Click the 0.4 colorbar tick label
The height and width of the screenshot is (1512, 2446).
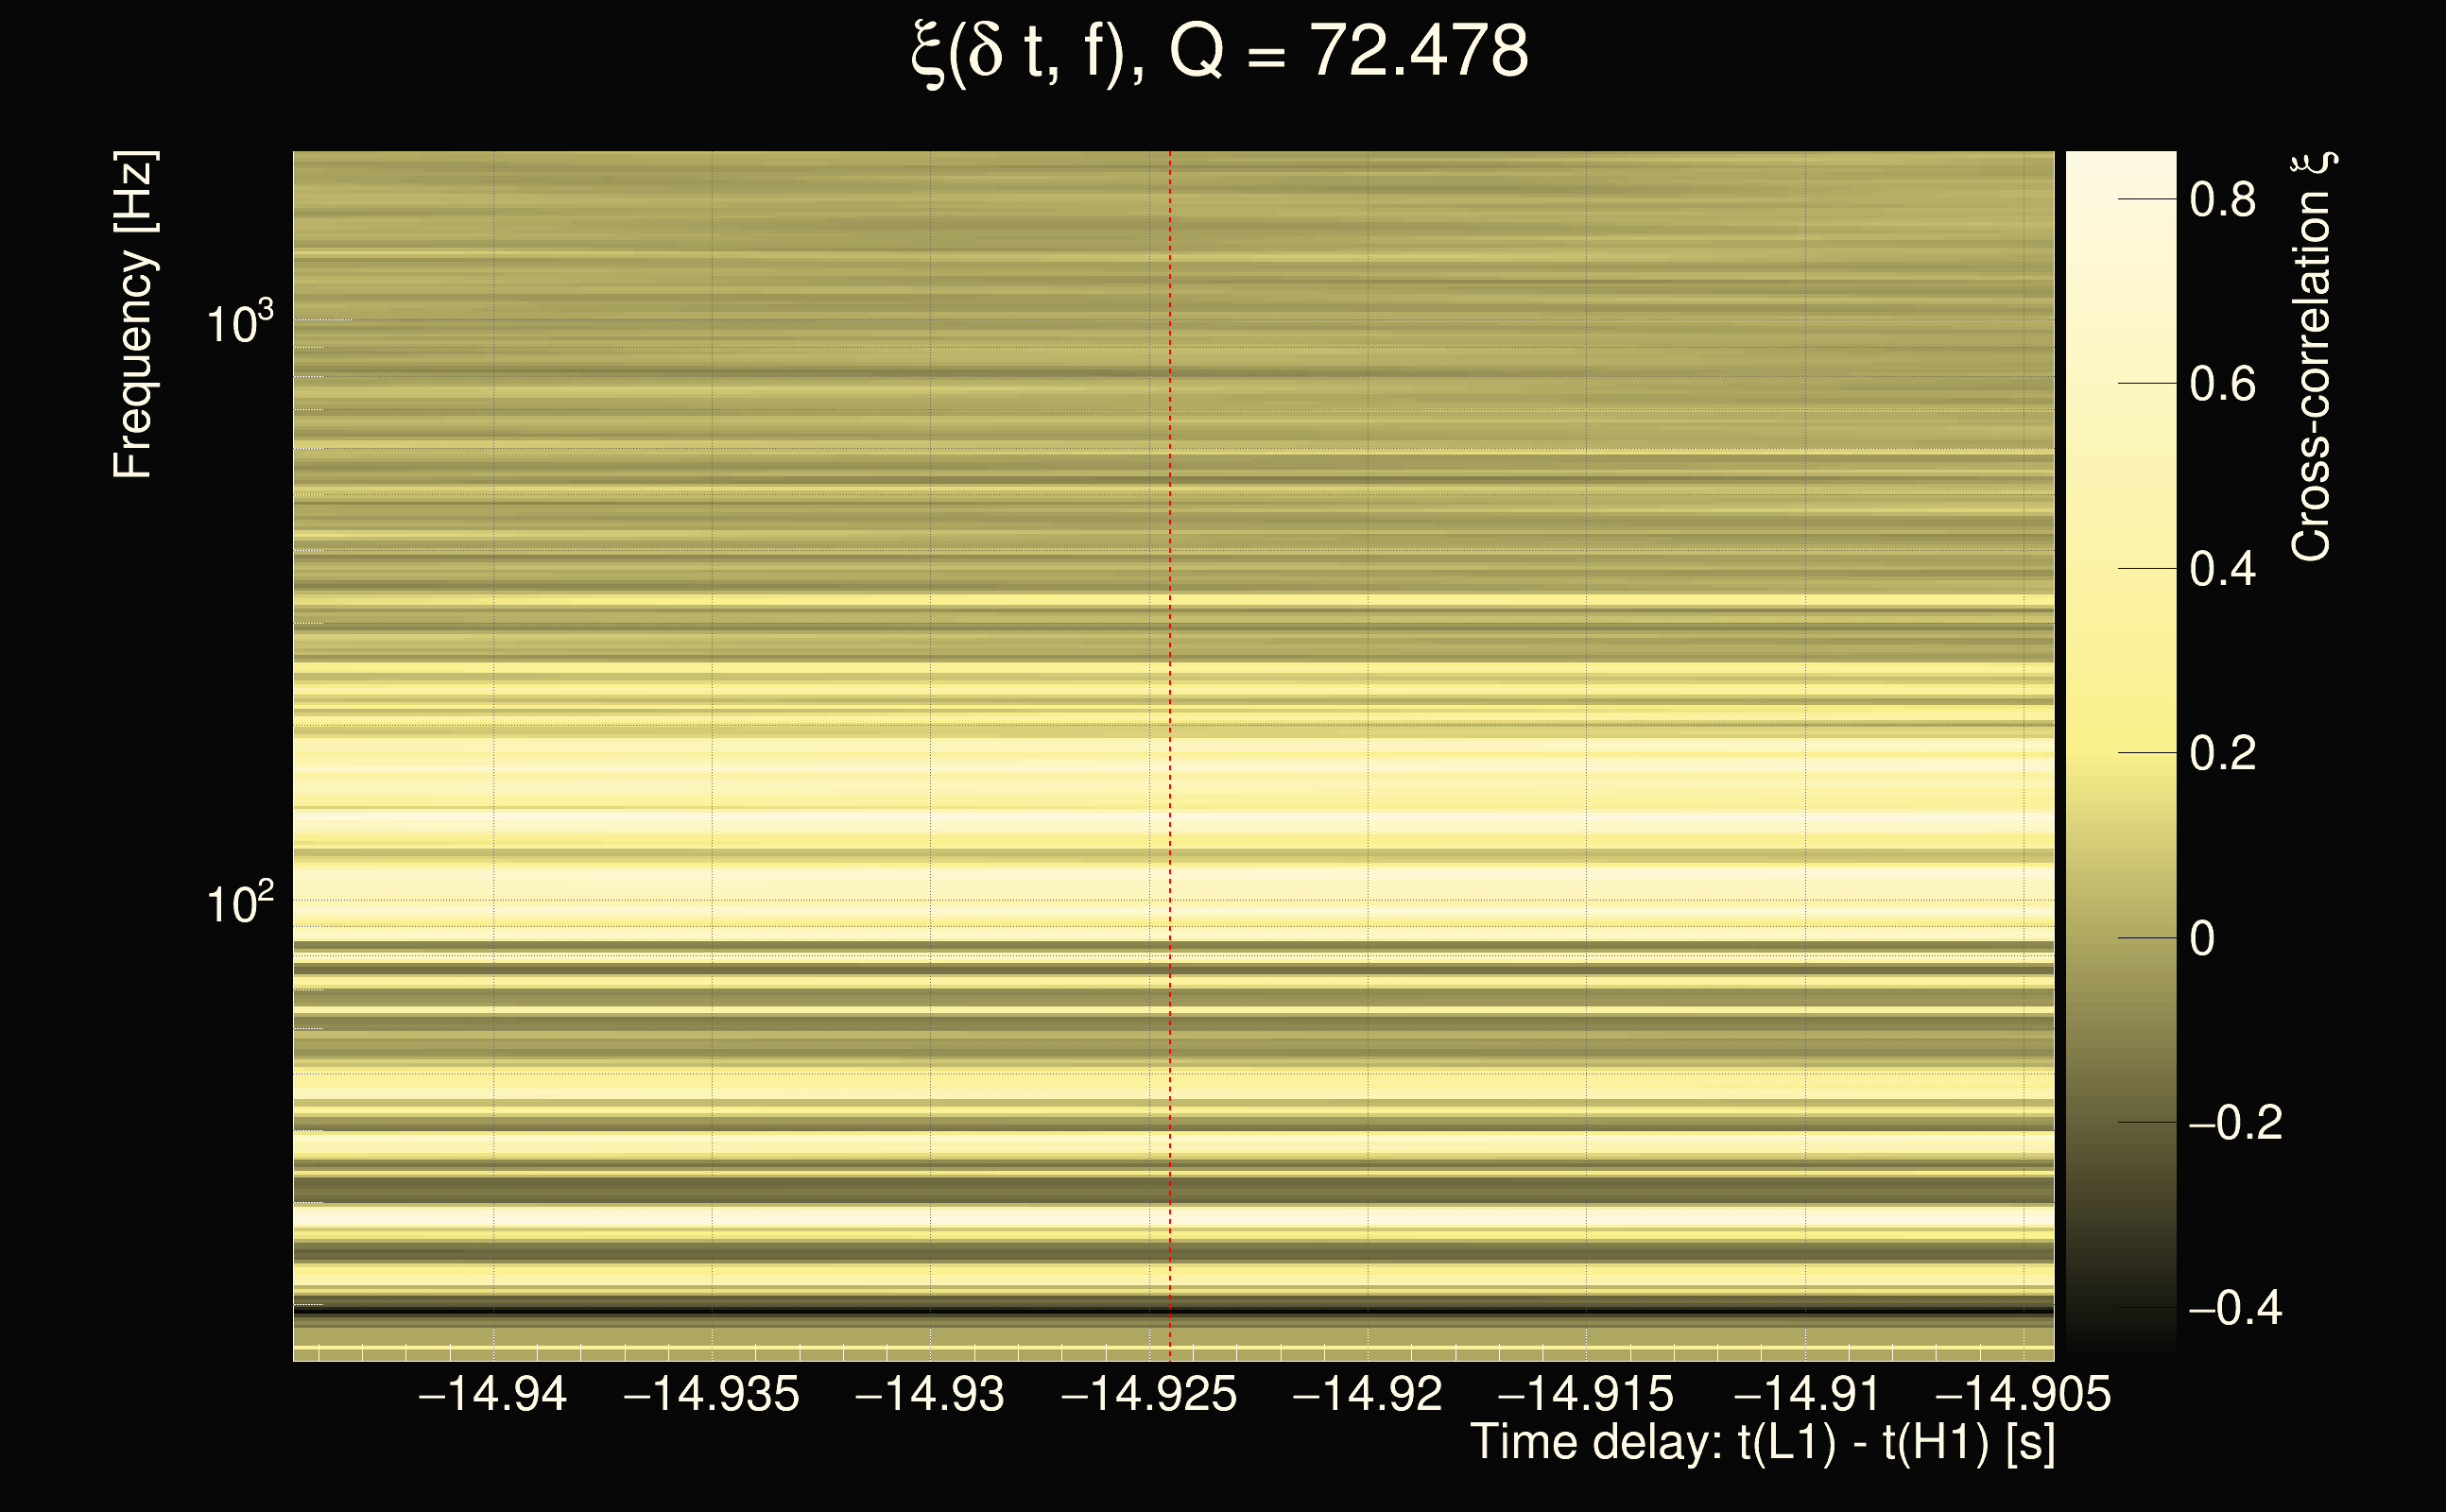(x=2222, y=569)
